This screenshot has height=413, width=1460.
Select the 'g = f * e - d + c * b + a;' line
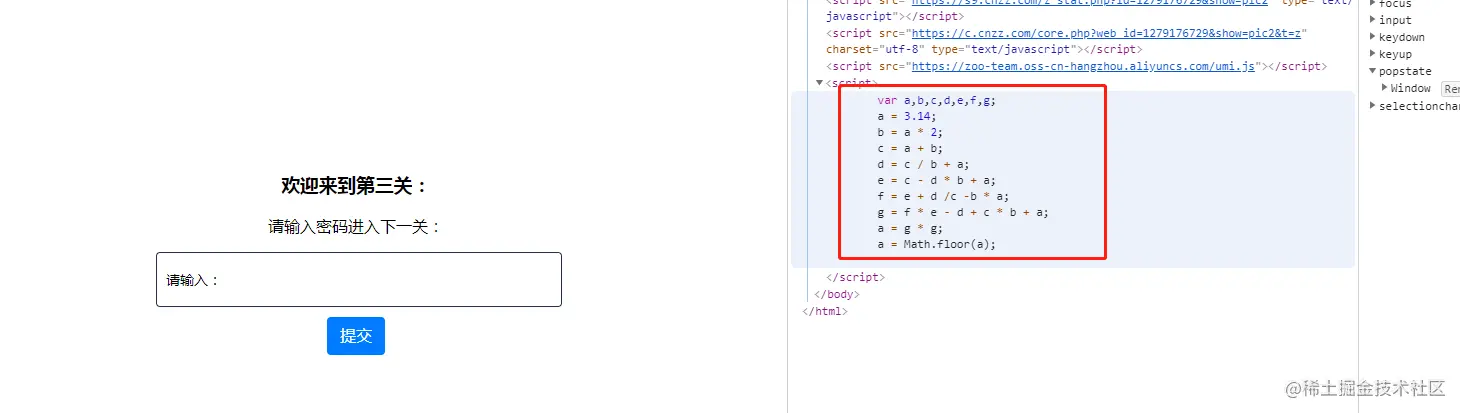[962, 212]
